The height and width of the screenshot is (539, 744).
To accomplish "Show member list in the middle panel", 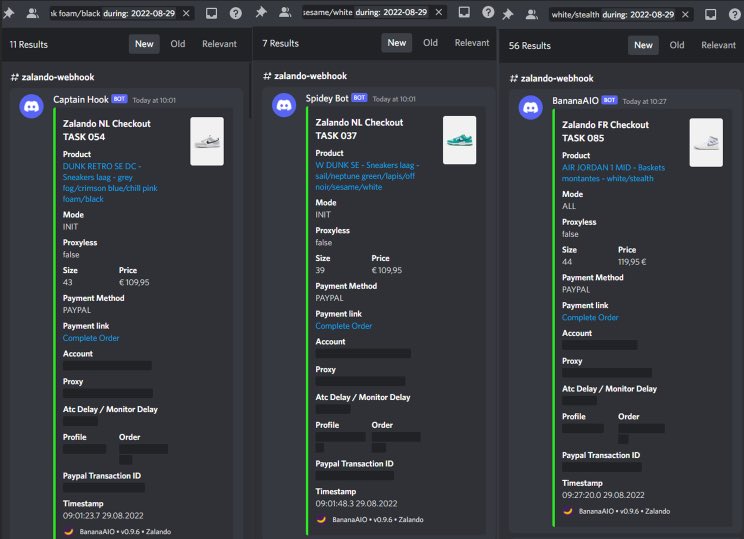I will click(x=285, y=12).
